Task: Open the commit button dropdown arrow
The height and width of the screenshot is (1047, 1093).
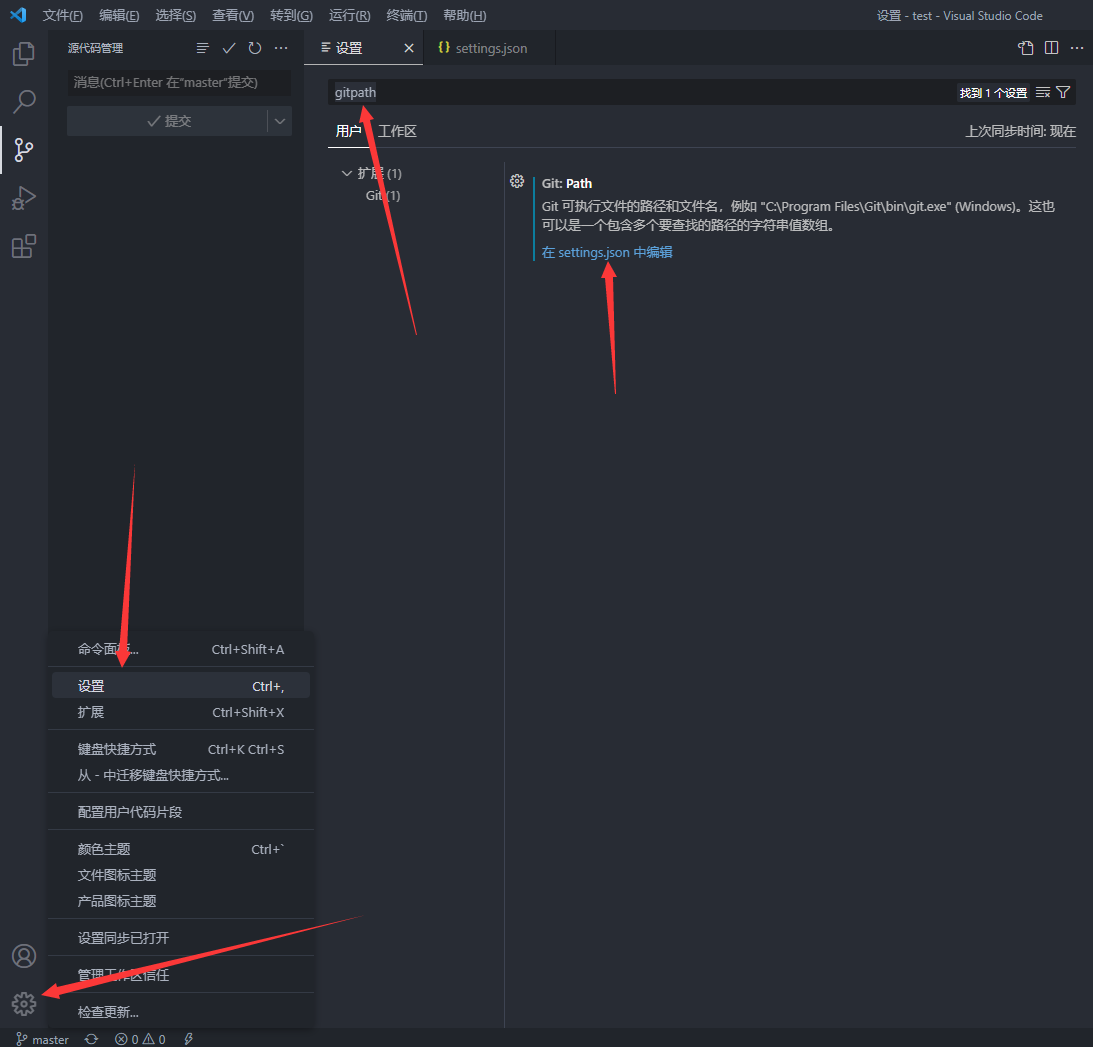Action: (x=280, y=121)
